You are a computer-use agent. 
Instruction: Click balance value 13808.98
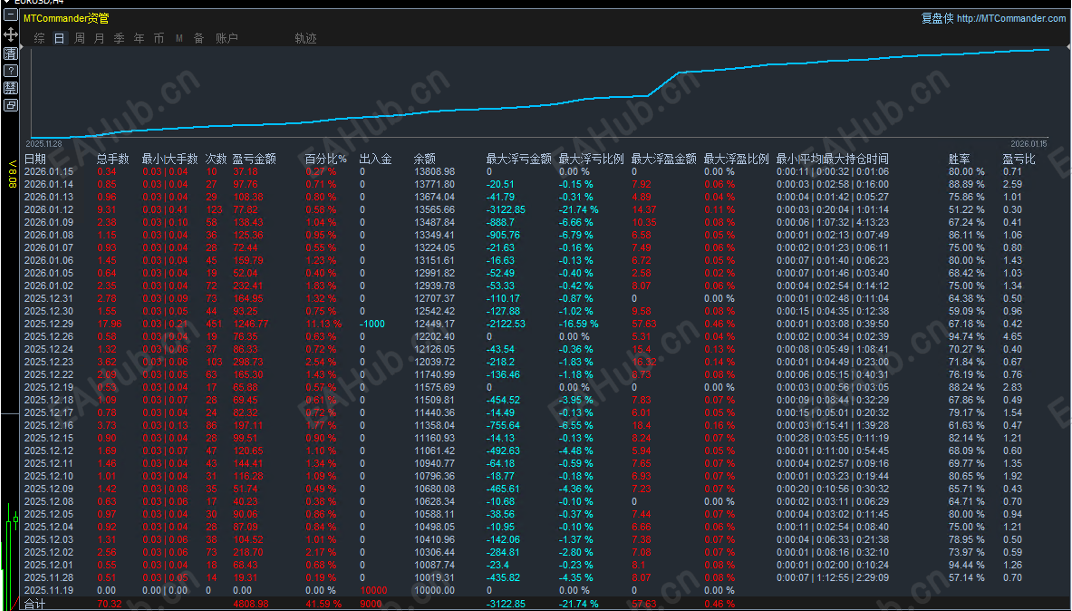(x=434, y=172)
